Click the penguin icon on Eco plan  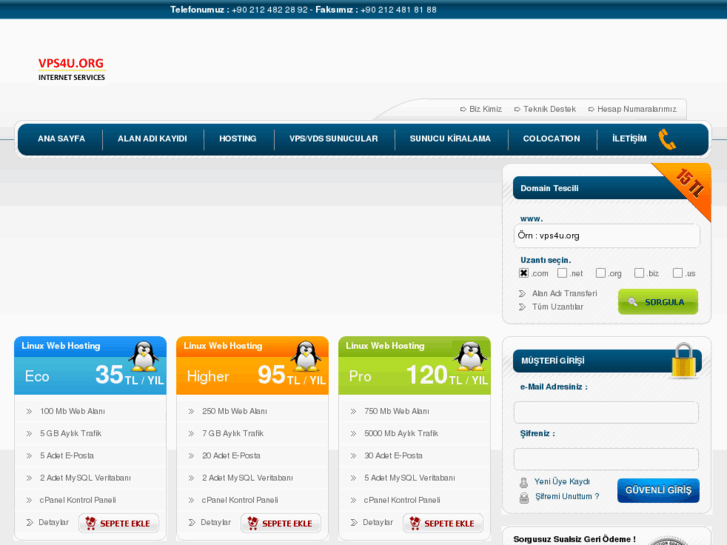143,356
